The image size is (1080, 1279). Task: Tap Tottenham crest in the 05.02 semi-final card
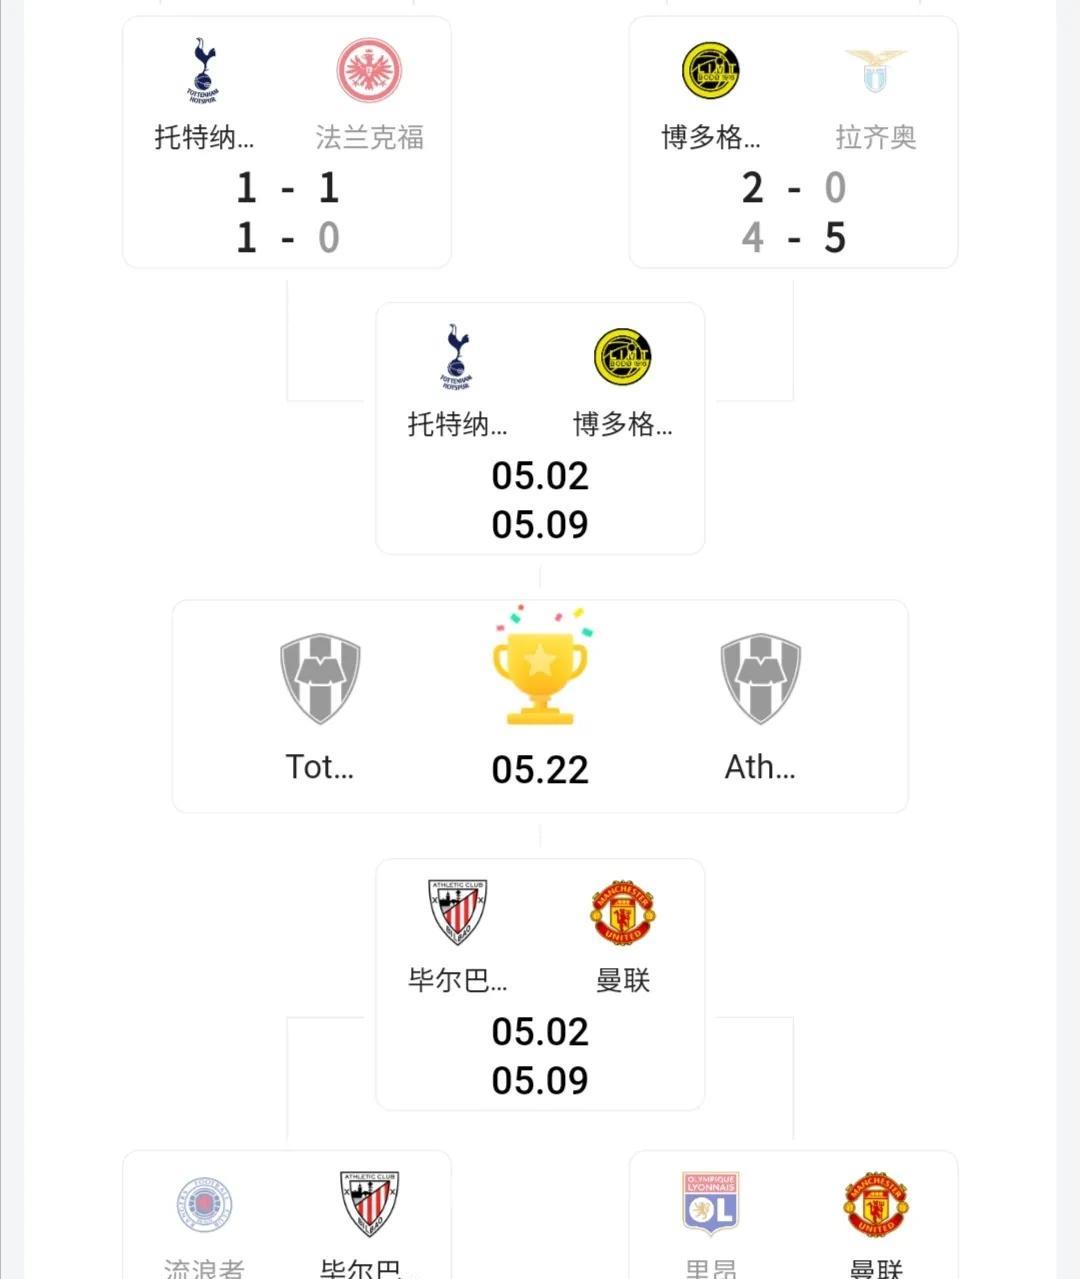point(457,357)
